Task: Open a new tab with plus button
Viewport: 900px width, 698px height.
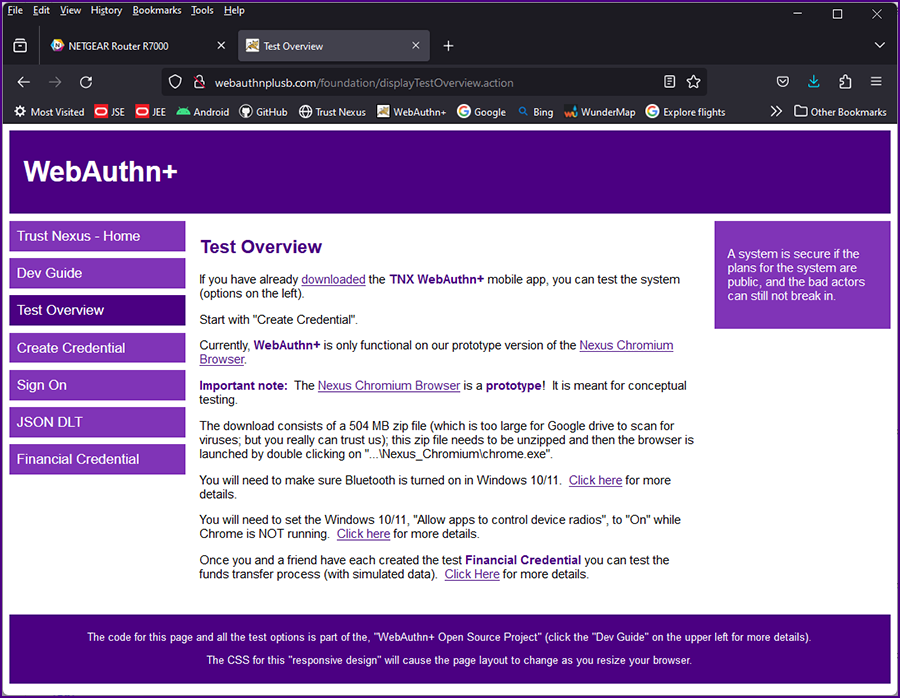Action: 448,46
